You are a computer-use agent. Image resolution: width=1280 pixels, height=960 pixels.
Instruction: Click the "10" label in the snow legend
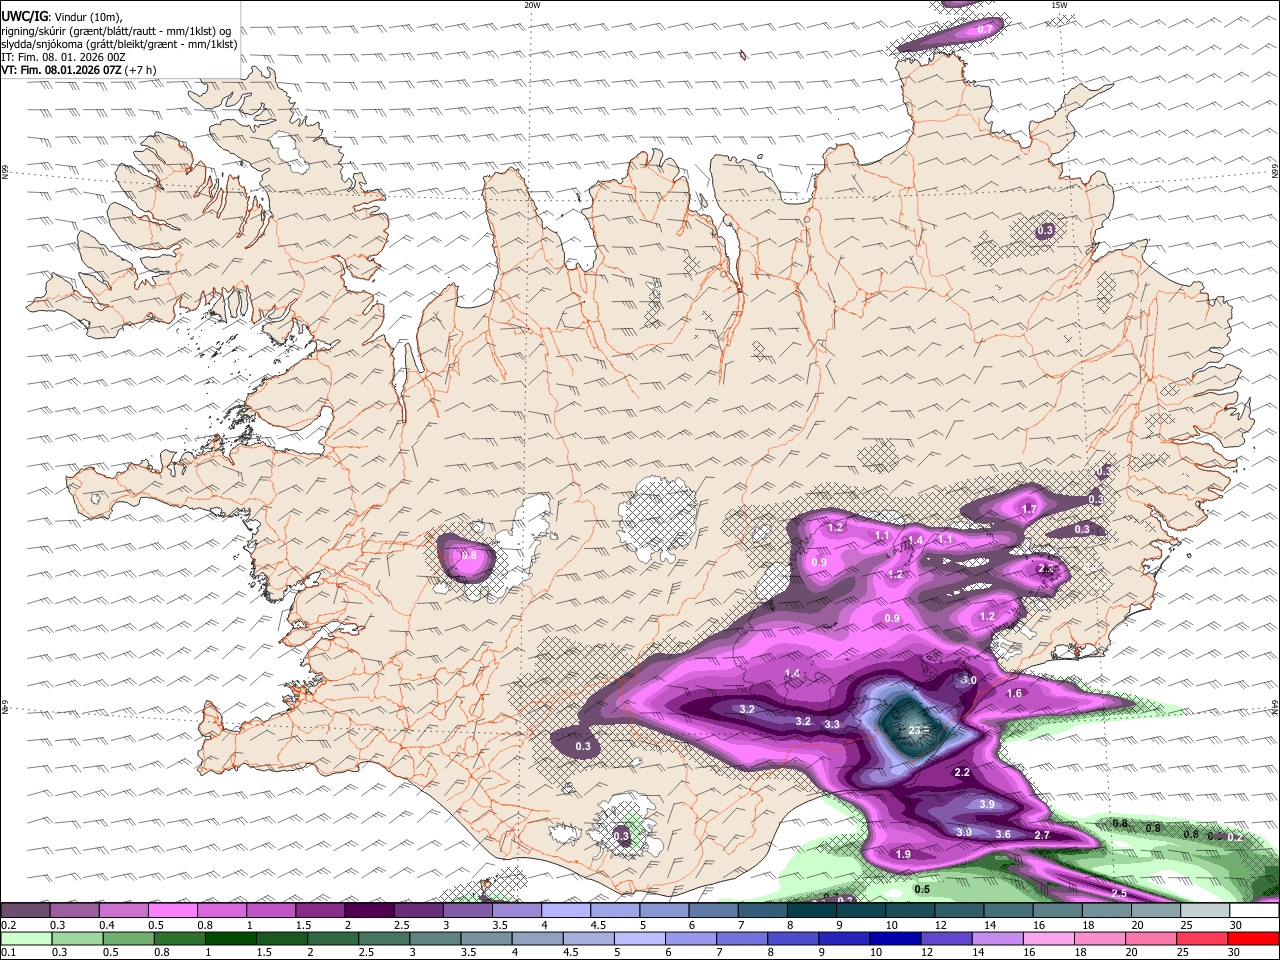pyautogui.click(x=891, y=925)
